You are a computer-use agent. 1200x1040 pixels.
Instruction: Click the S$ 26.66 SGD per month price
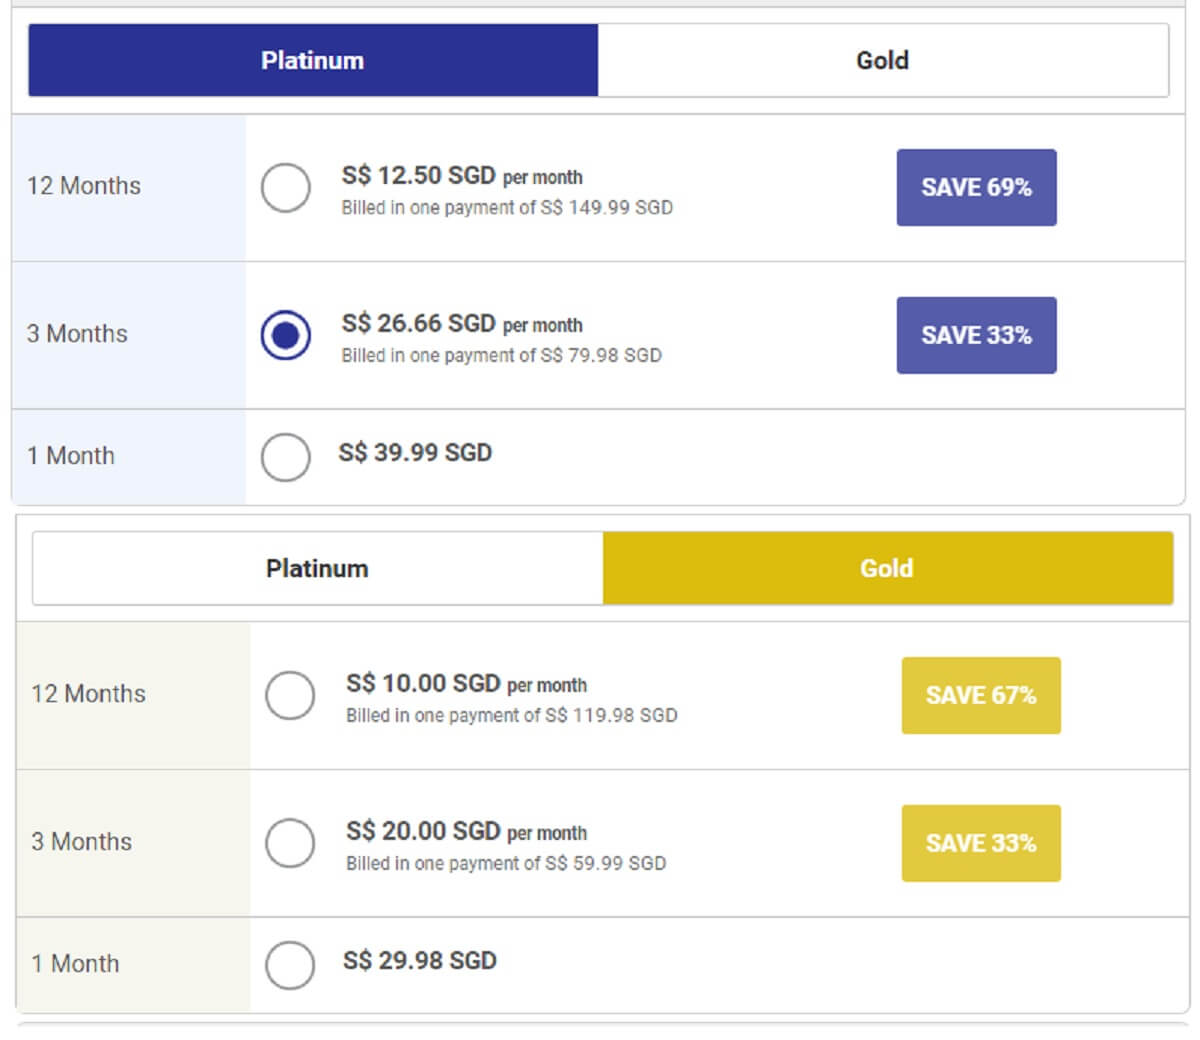461,324
